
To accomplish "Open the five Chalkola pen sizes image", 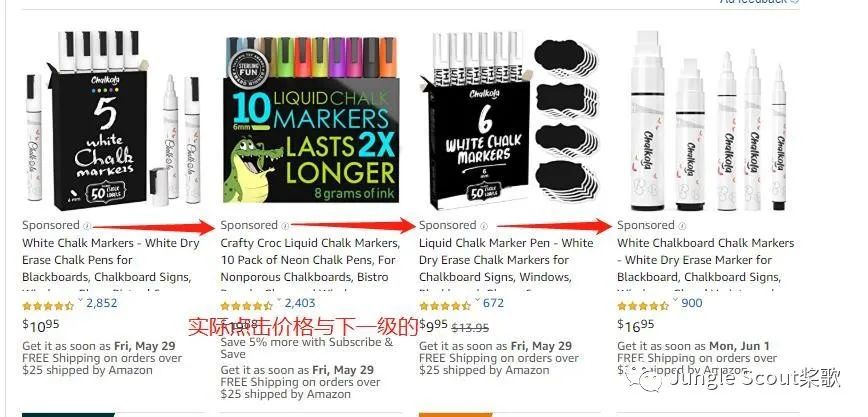I will (x=708, y=120).
